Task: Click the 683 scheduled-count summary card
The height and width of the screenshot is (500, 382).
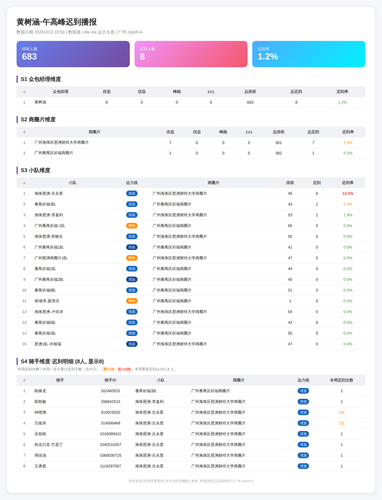Action: (73, 54)
